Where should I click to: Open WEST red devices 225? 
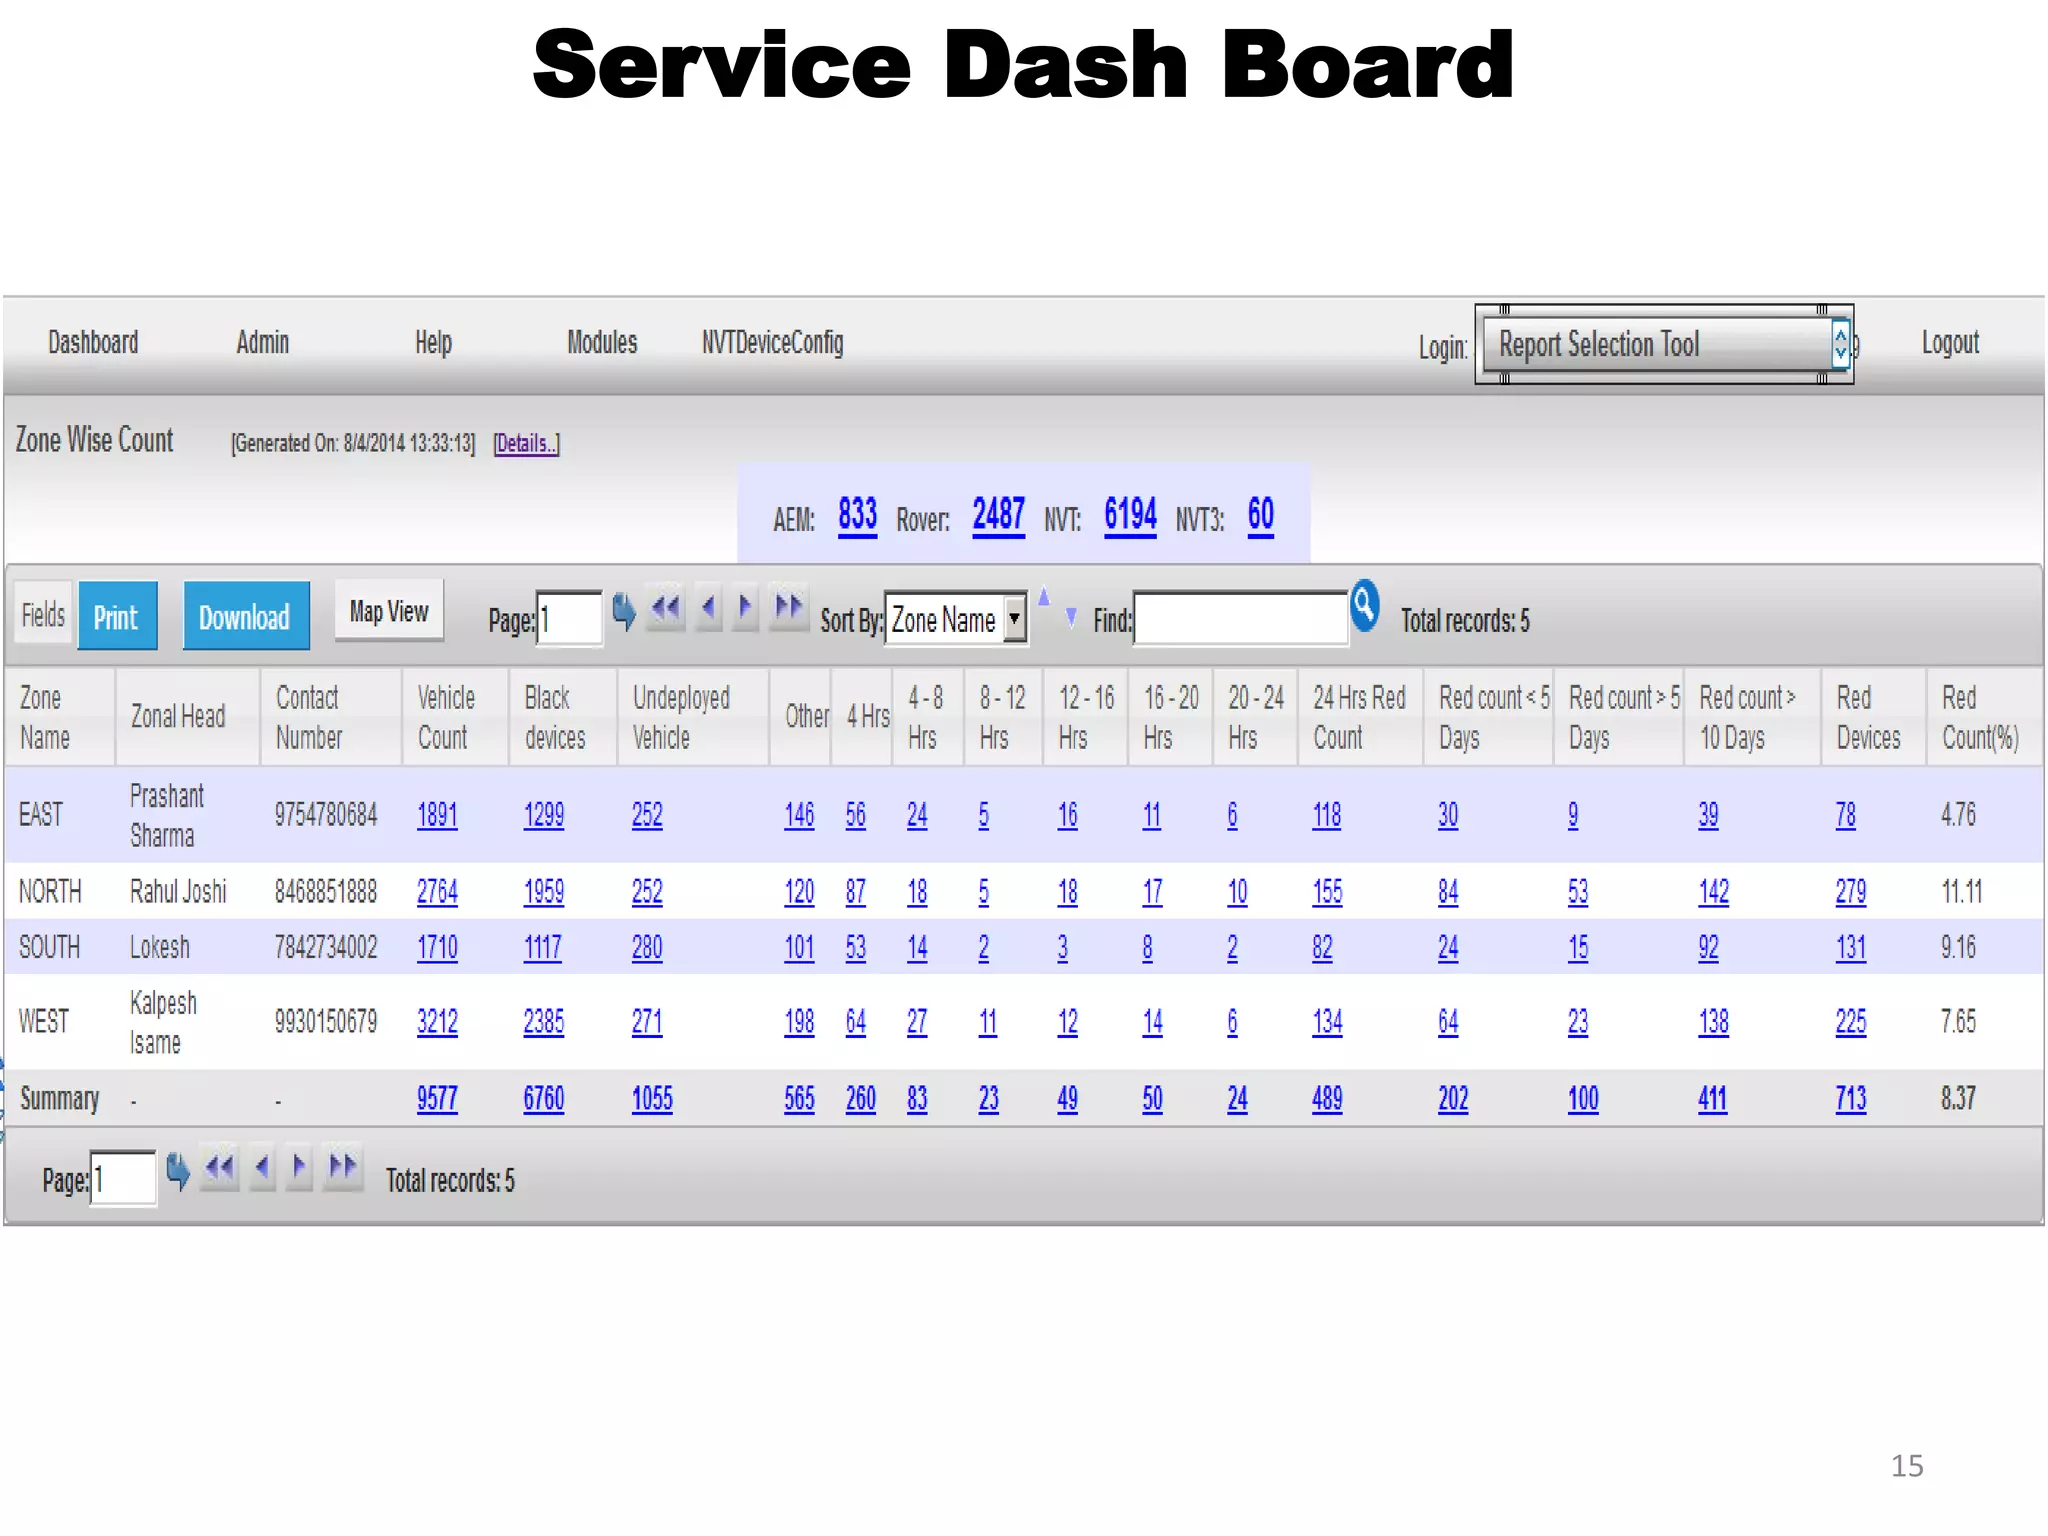point(1851,1021)
